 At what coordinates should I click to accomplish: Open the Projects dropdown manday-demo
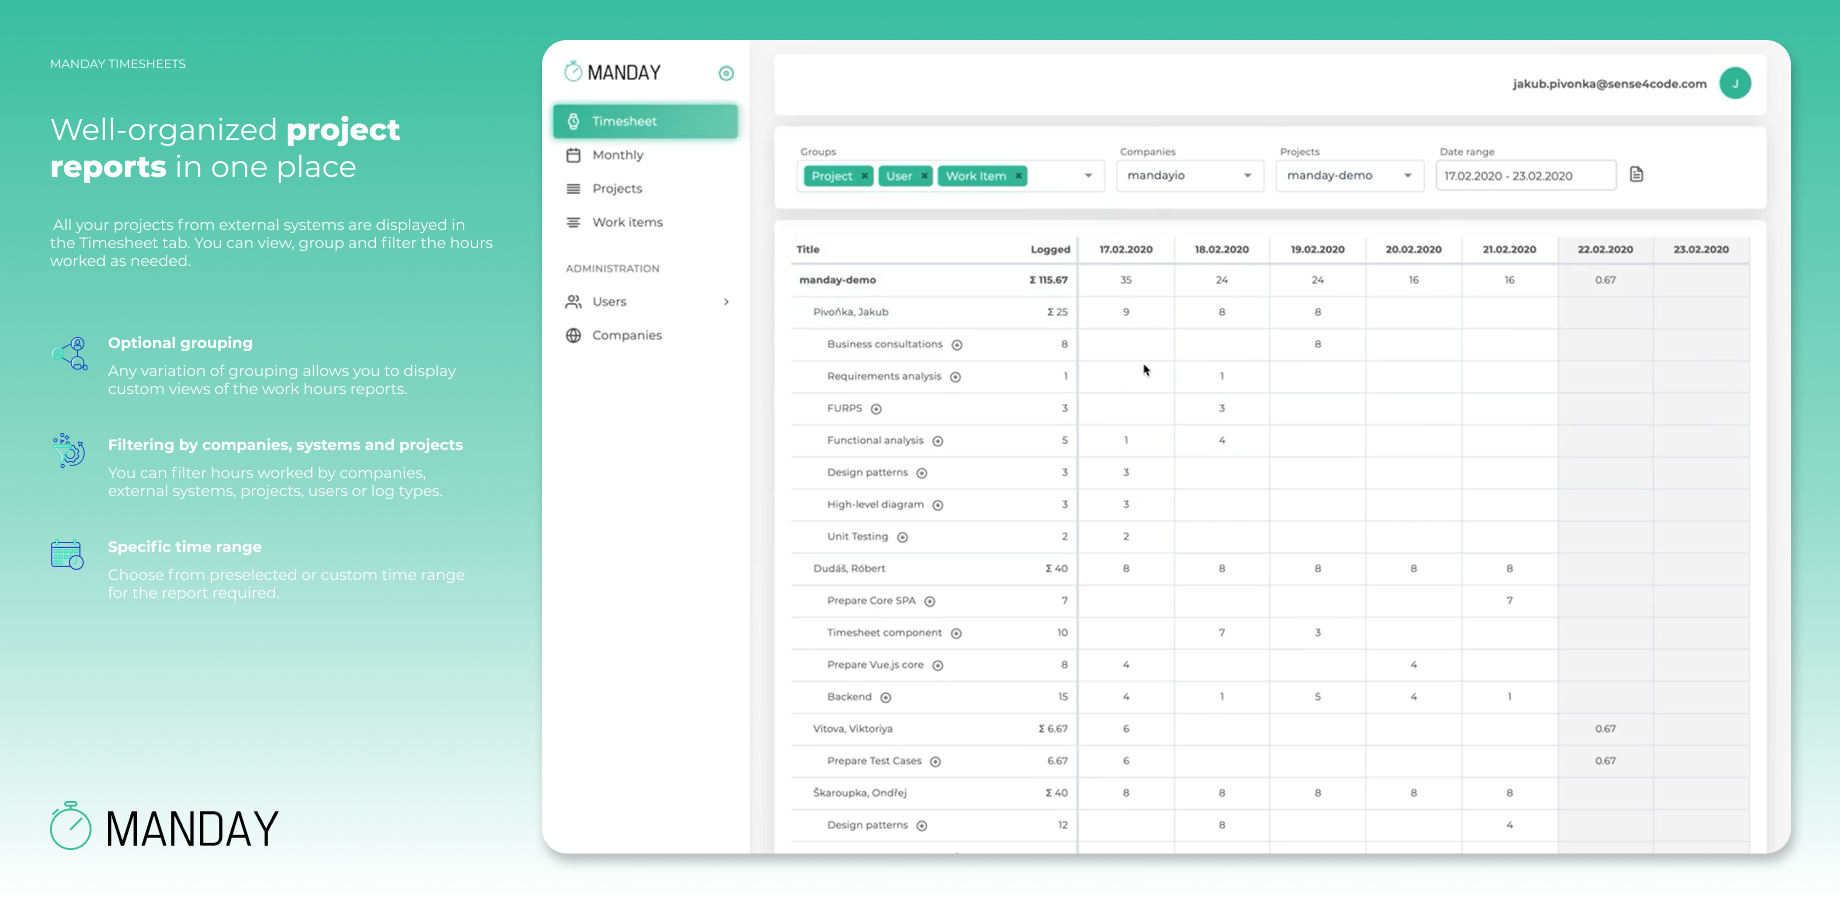click(1350, 176)
